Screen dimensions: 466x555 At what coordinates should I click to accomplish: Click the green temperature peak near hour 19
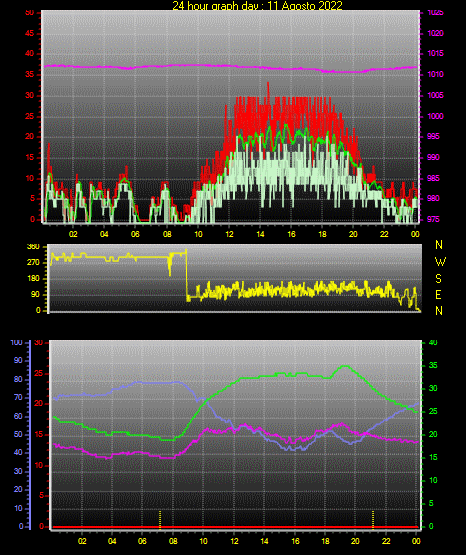point(345,366)
